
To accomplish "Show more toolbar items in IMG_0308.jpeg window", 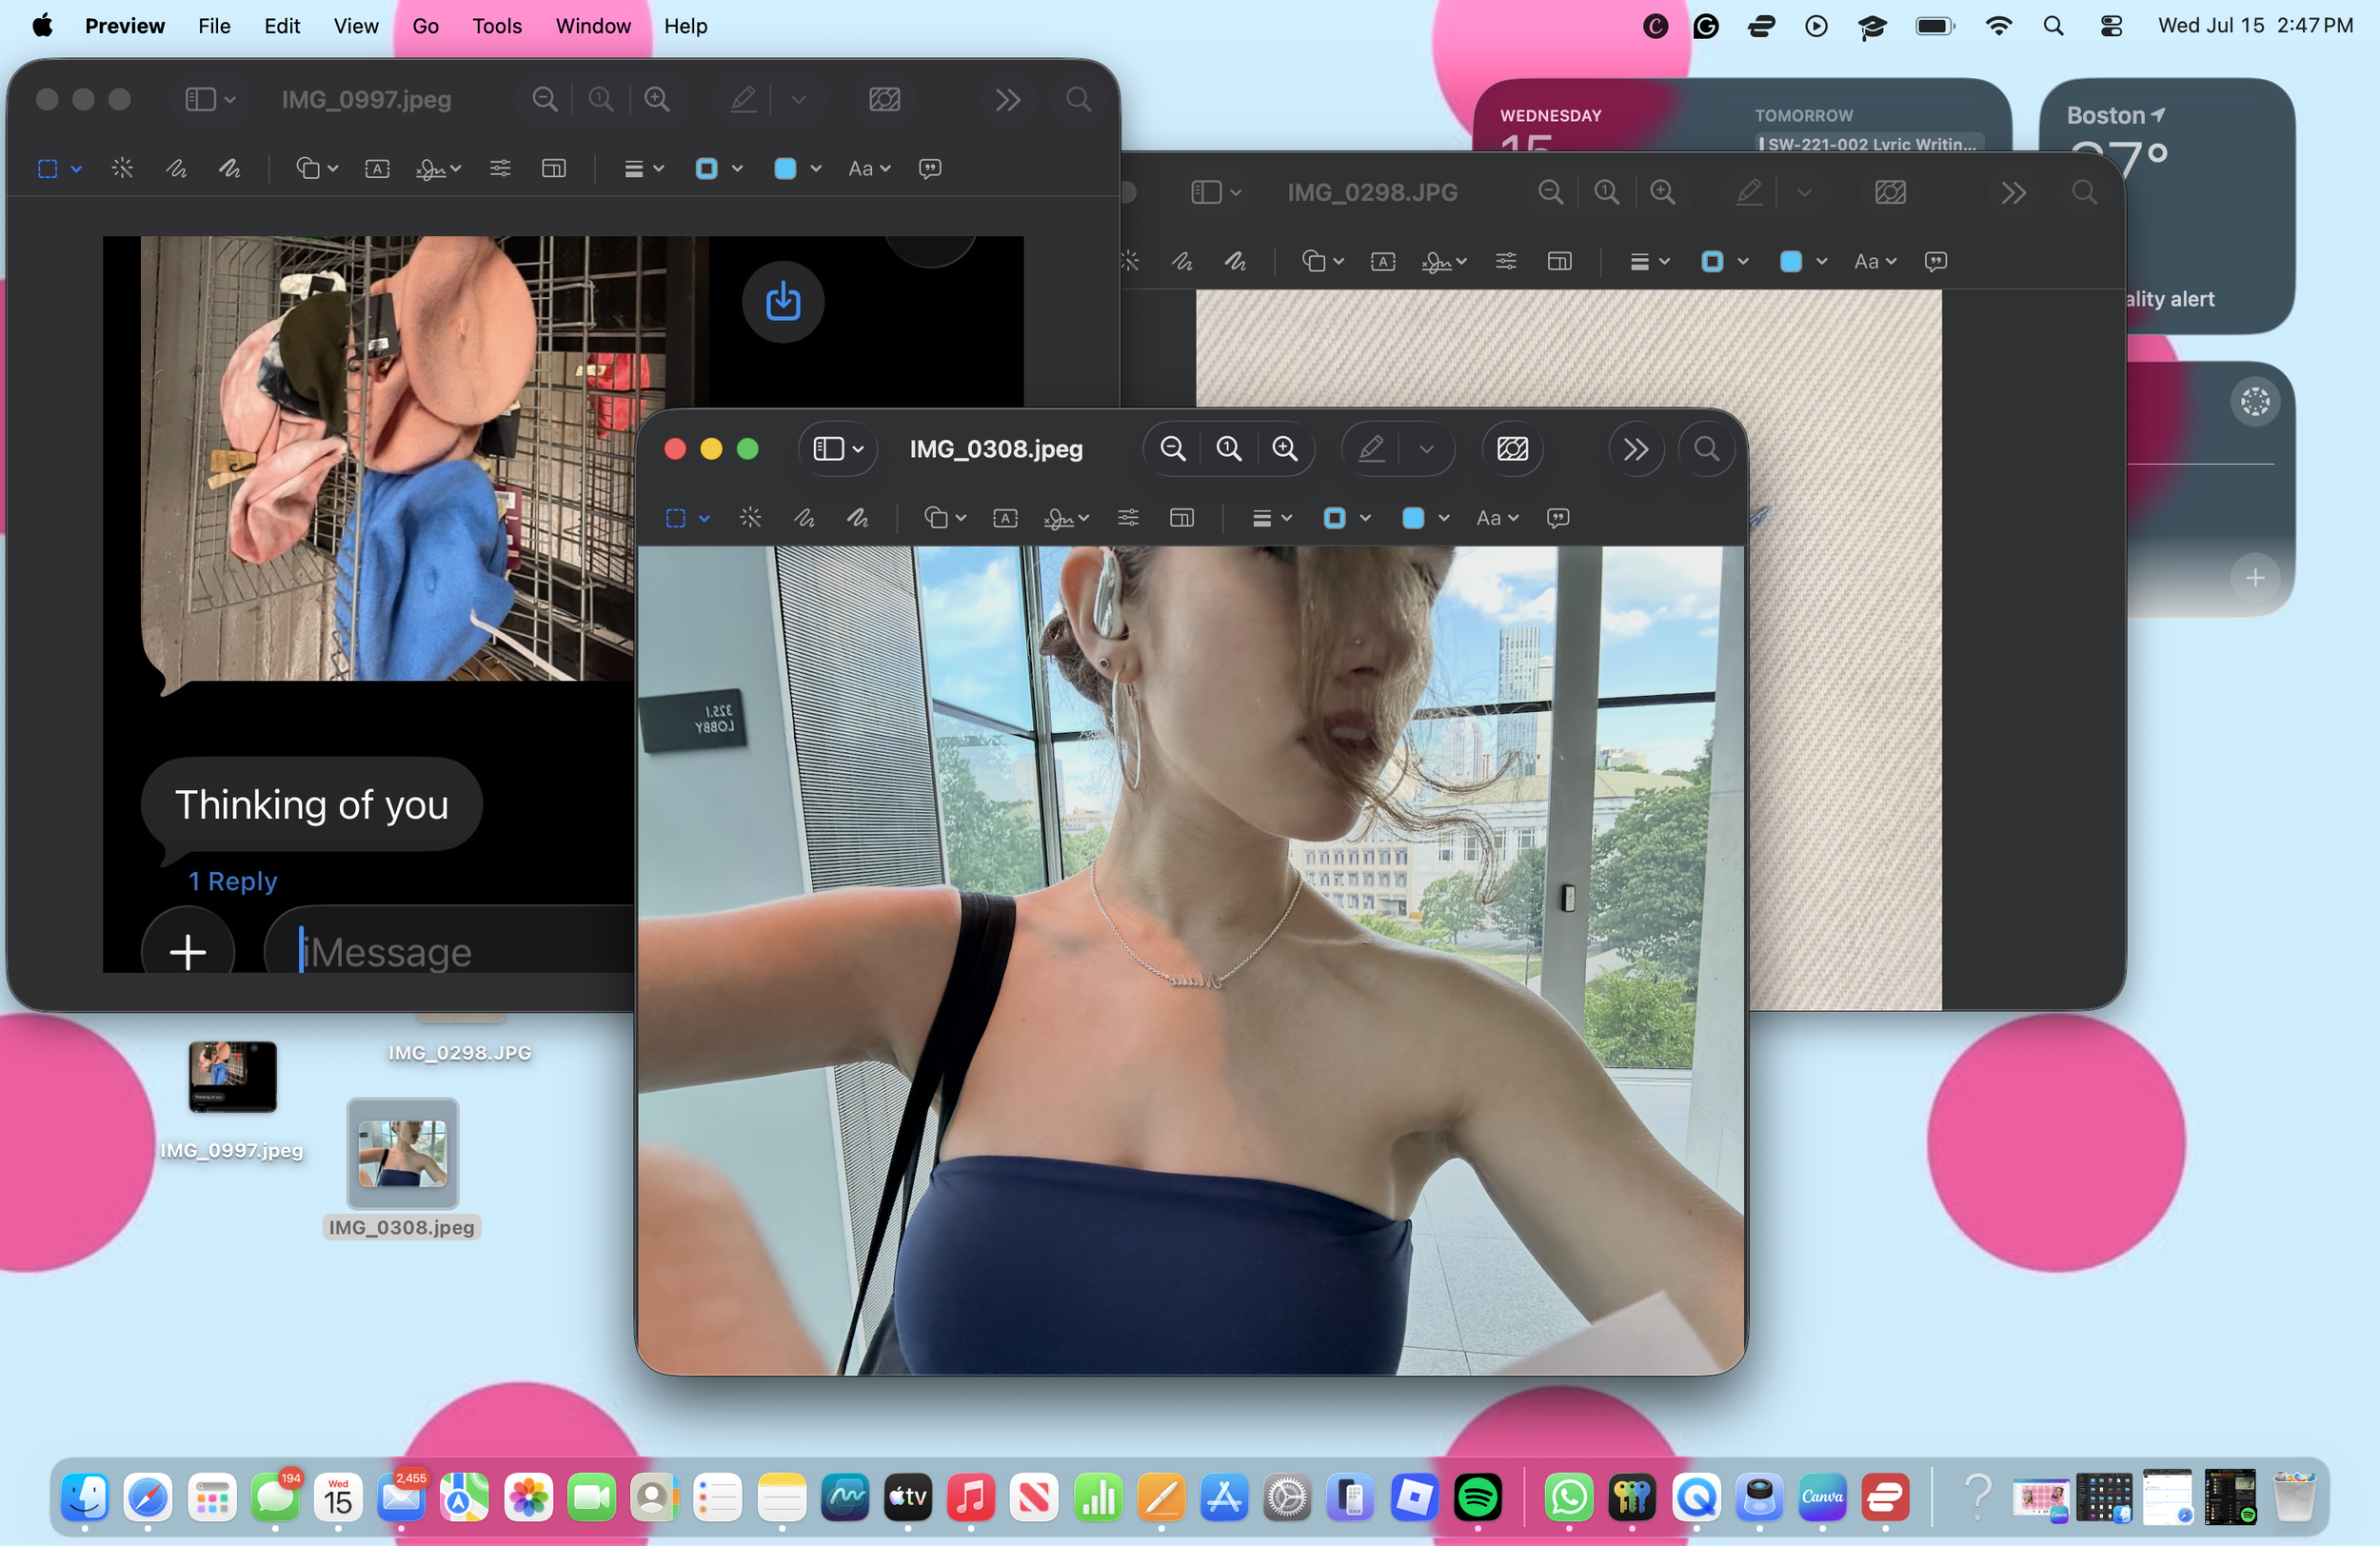I will tap(1636, 449).
